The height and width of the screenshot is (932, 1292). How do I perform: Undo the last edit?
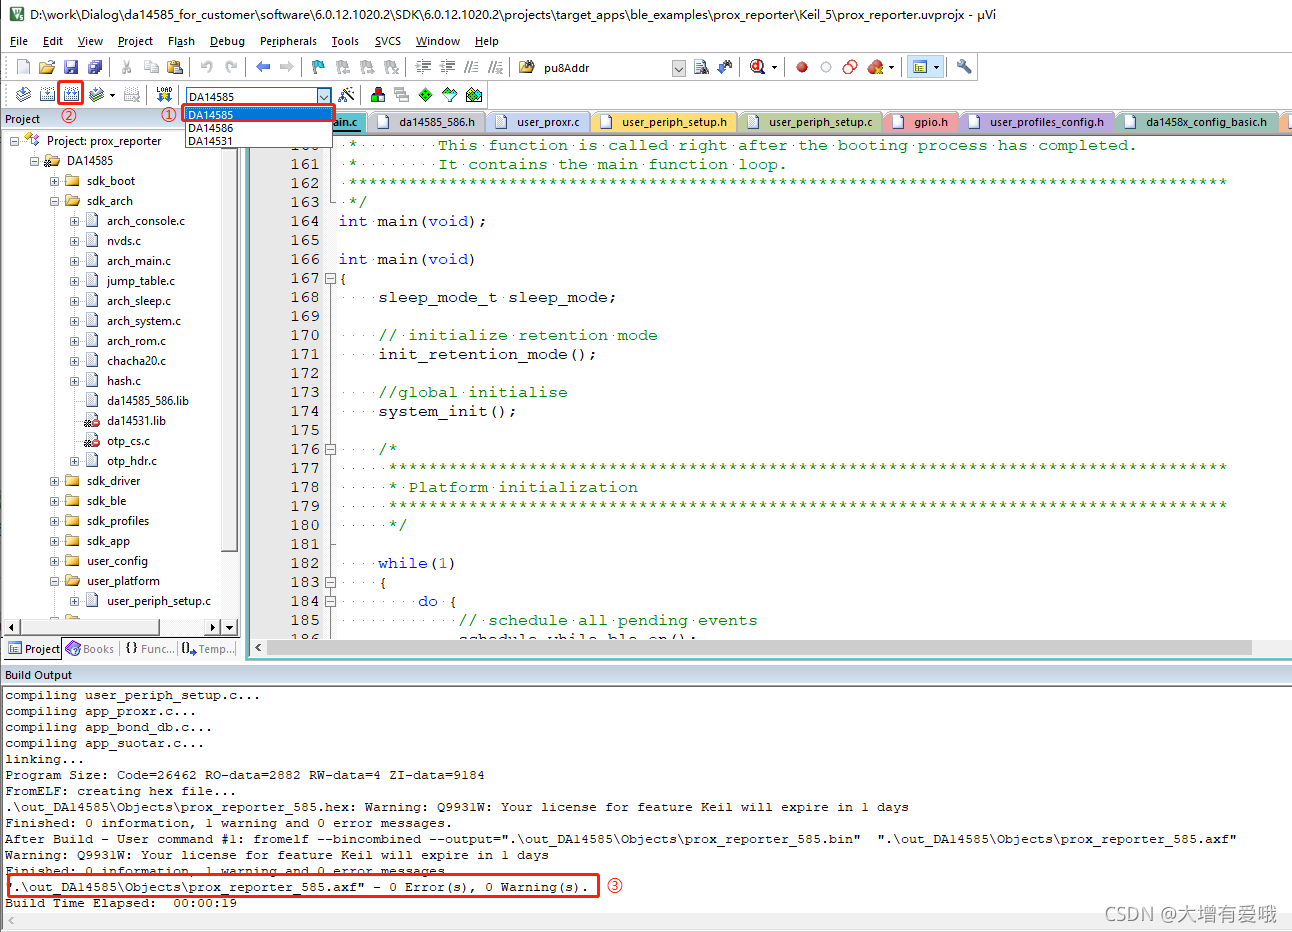tap(207, 67)
